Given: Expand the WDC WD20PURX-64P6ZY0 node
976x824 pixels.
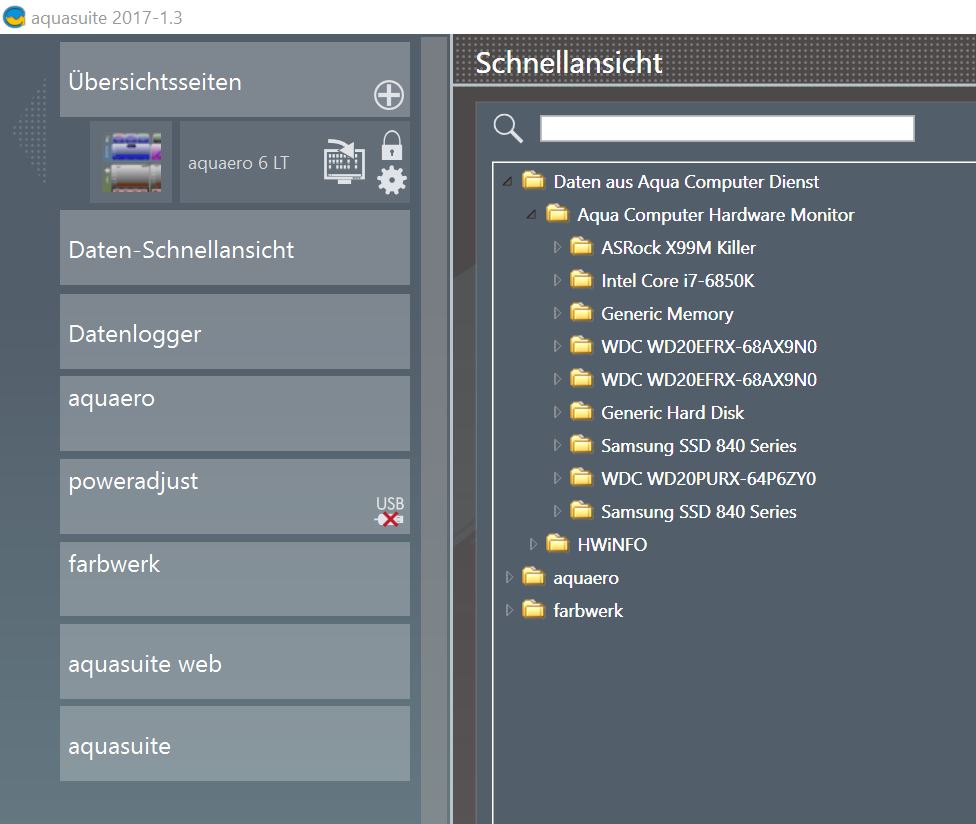Looking at the screenshot, I should [557, 479].
